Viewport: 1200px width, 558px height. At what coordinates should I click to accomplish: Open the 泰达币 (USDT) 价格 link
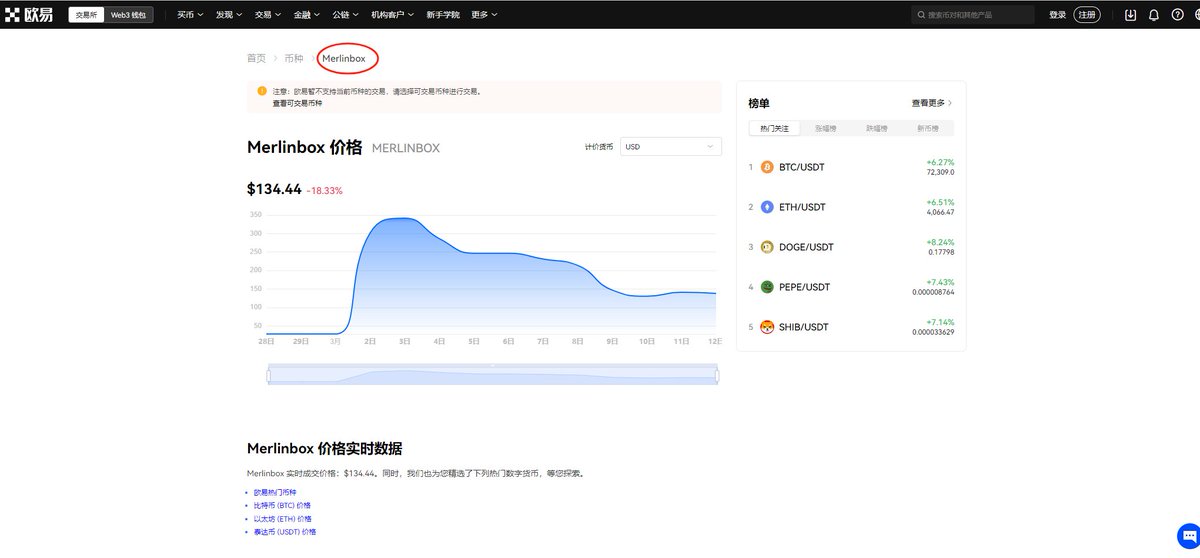[285, 532]
